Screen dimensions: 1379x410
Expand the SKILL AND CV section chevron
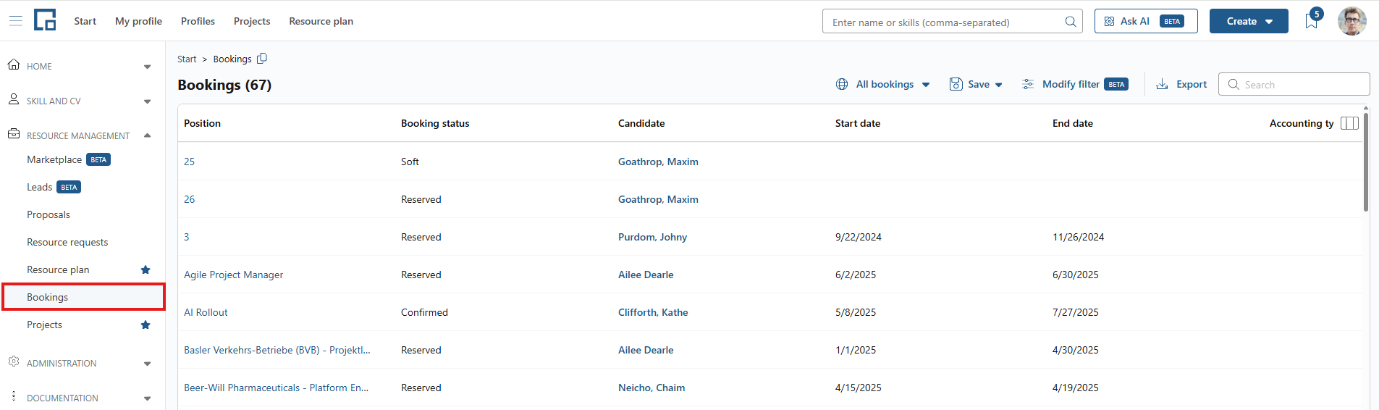click(x=147, y=101)
